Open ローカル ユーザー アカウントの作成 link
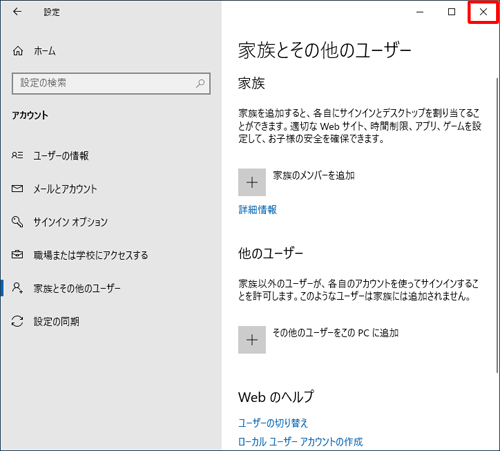The image size is (500, 451). click(x=300, y=442)
